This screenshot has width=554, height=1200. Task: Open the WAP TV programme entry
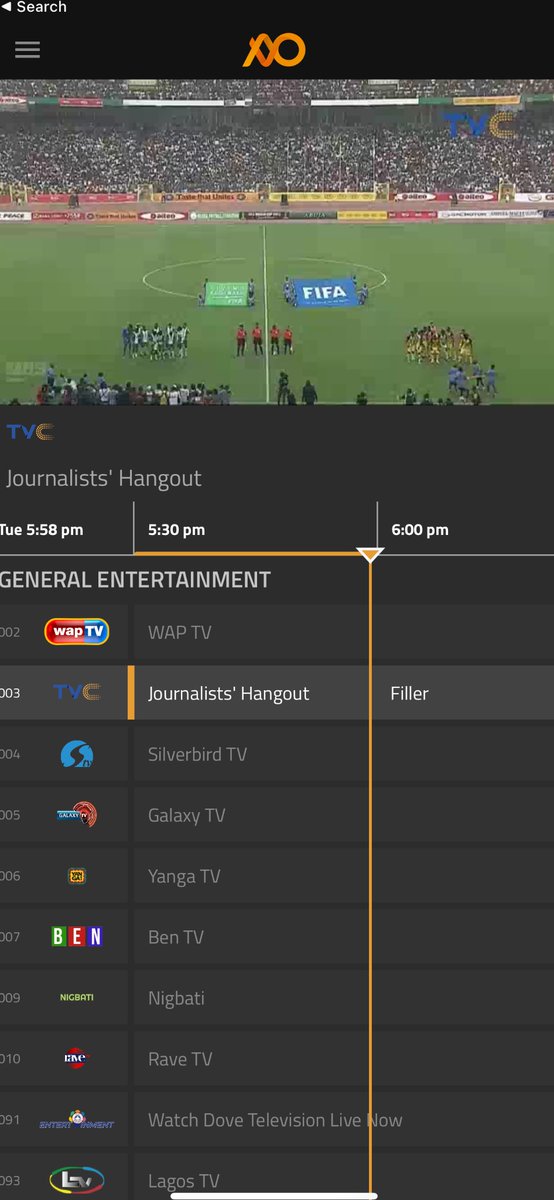pyautogui.click(x=344, y=632)
